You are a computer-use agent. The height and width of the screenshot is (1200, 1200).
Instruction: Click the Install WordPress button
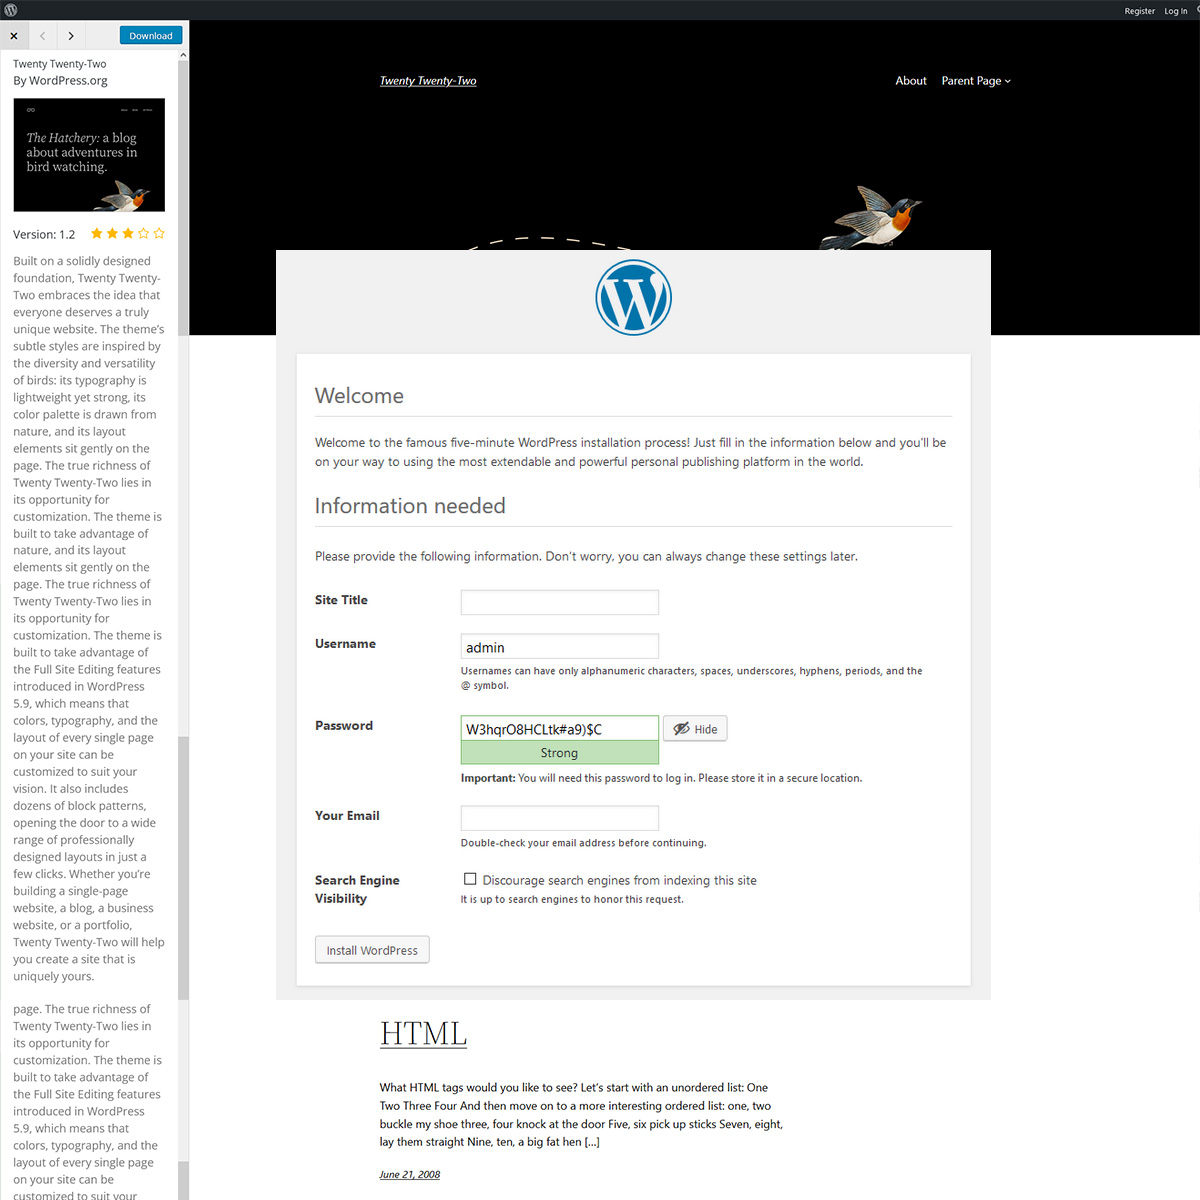pyautogui.click(x=372, y=950)
